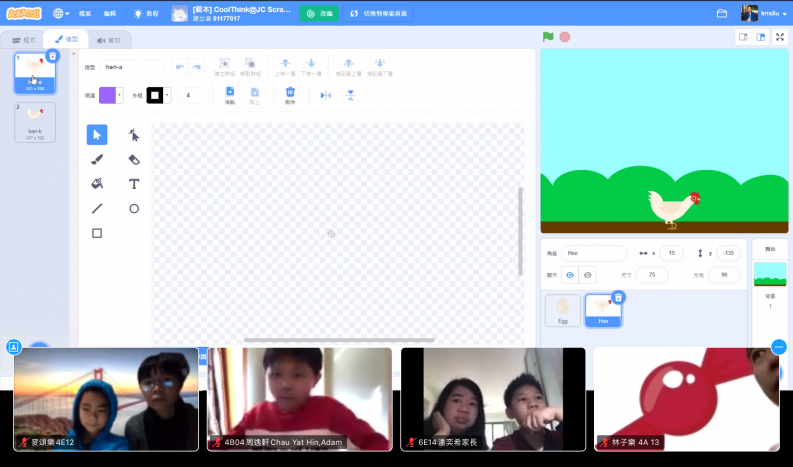Pick the Fill bucket tool
Viewport: 793px width, 467px height.
[97, 184]
